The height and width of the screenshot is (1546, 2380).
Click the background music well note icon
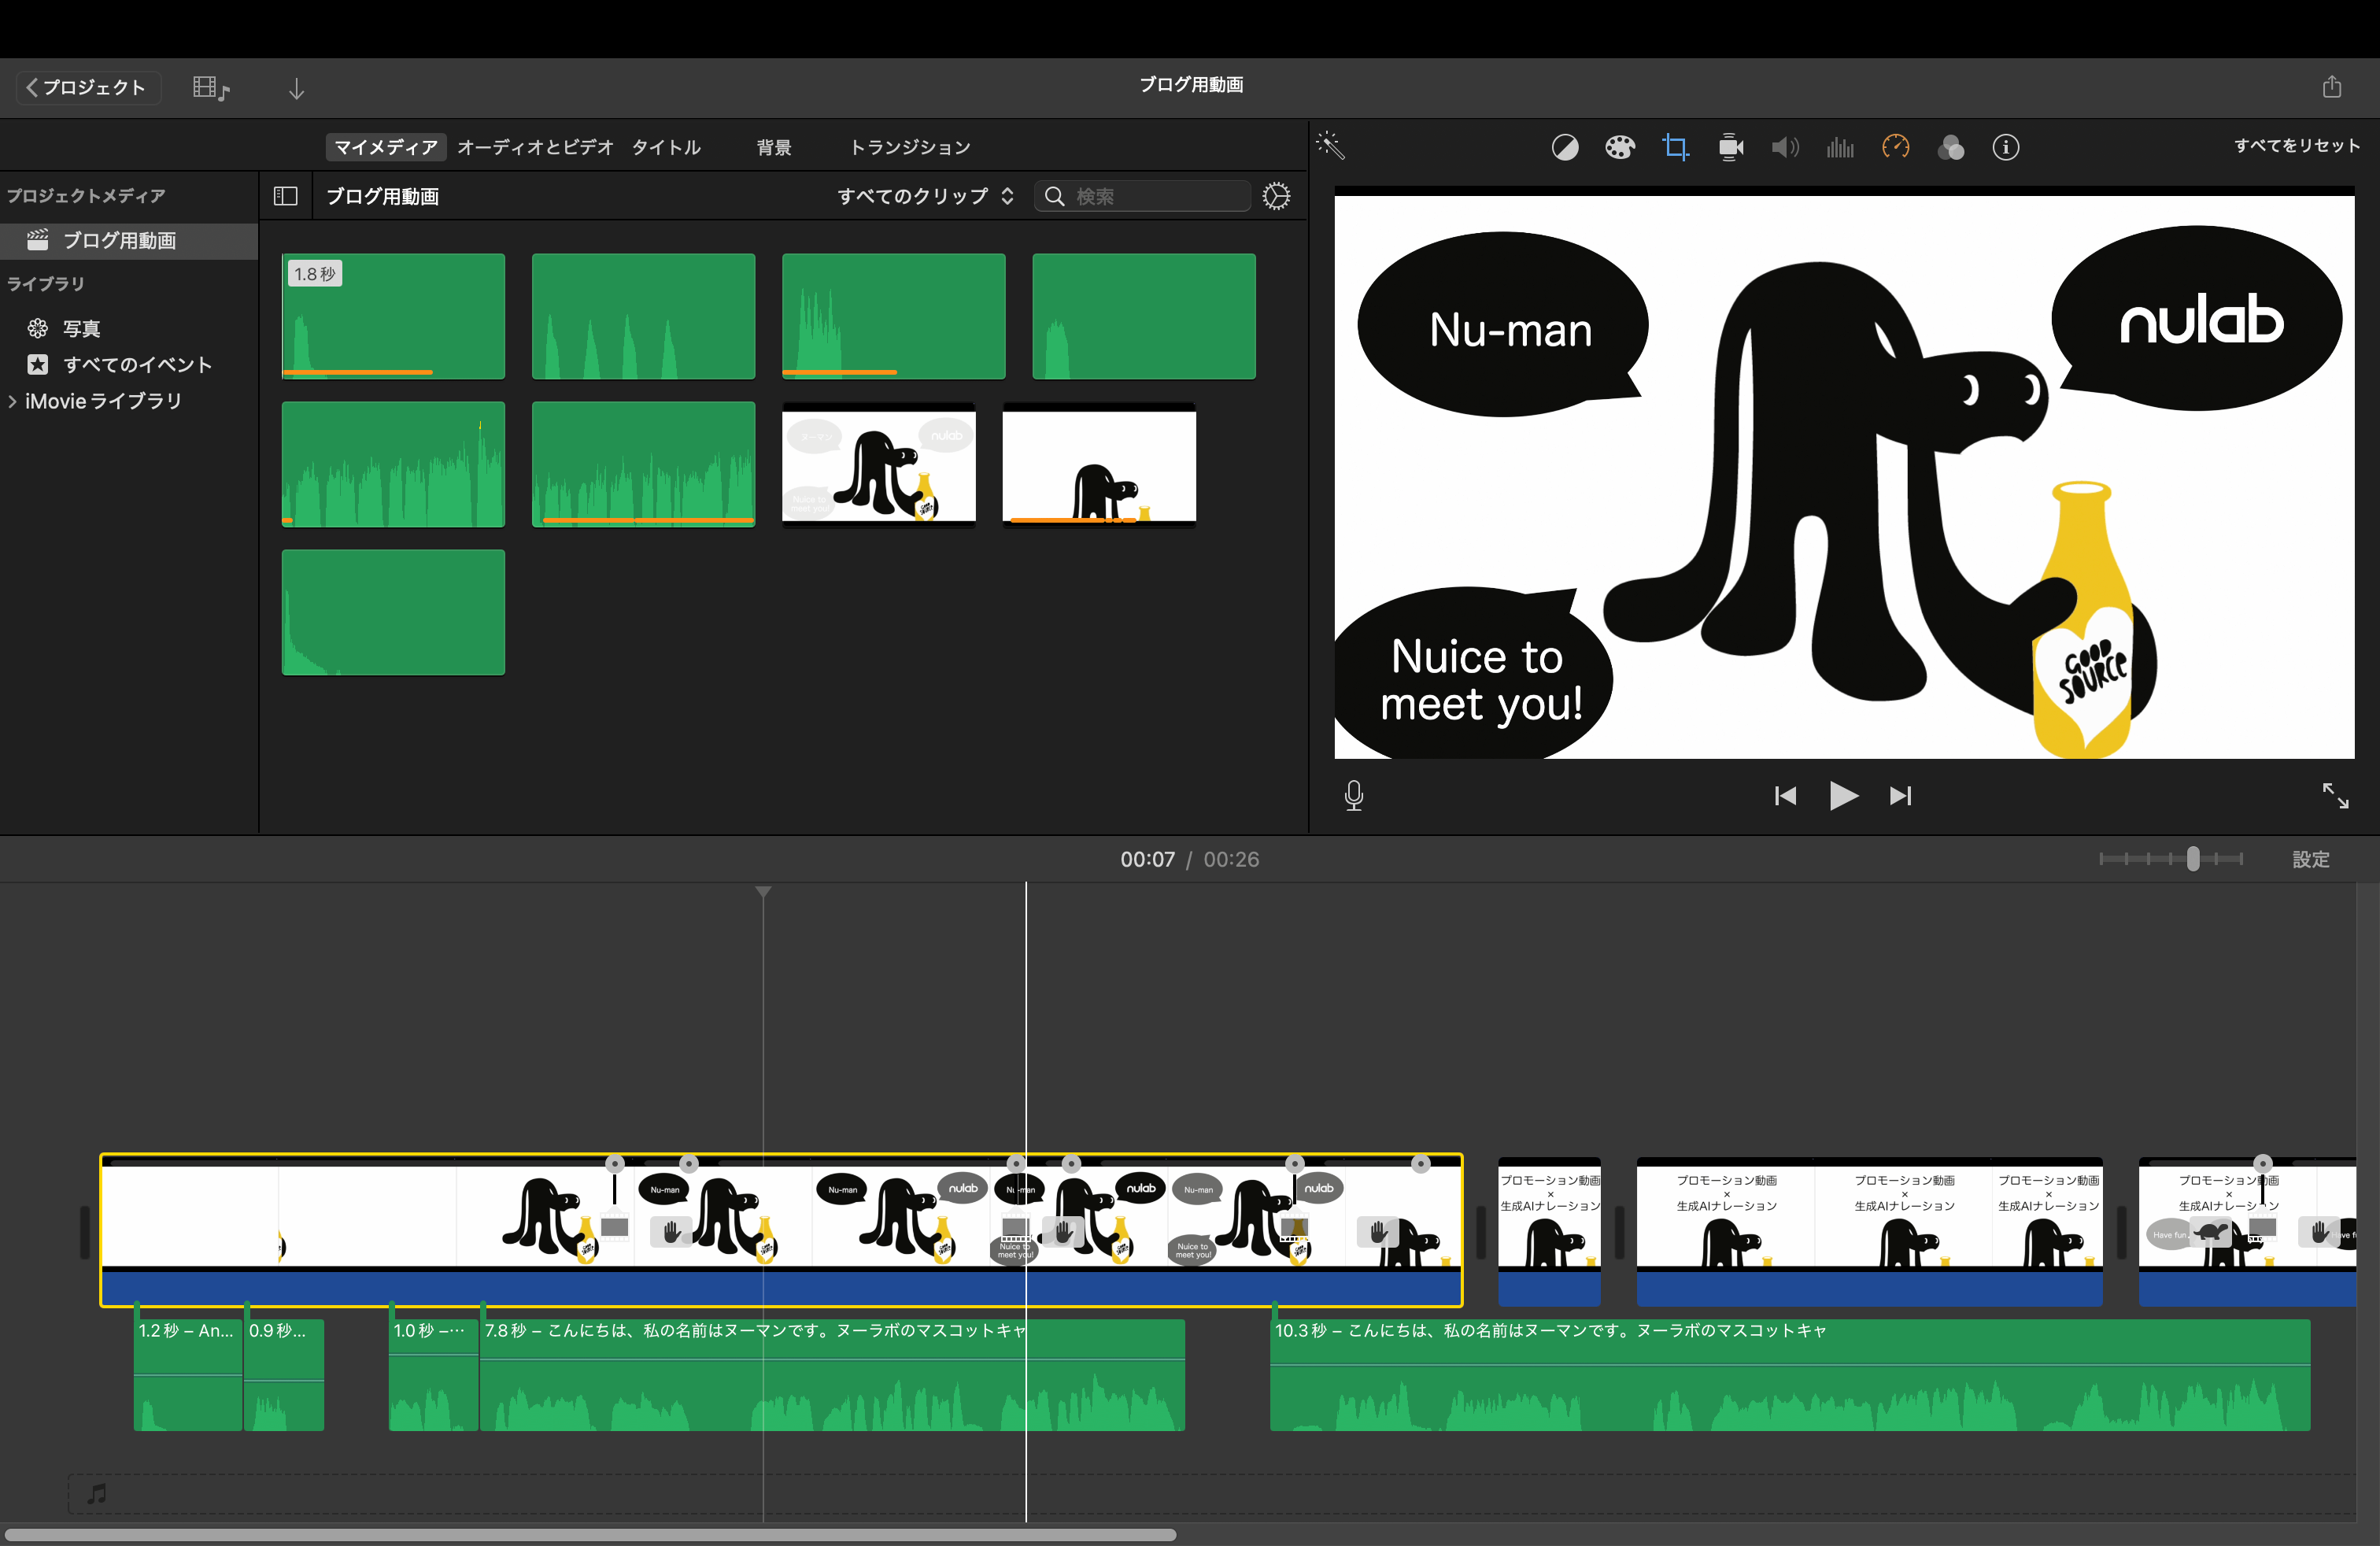[x=97, y=1494]
